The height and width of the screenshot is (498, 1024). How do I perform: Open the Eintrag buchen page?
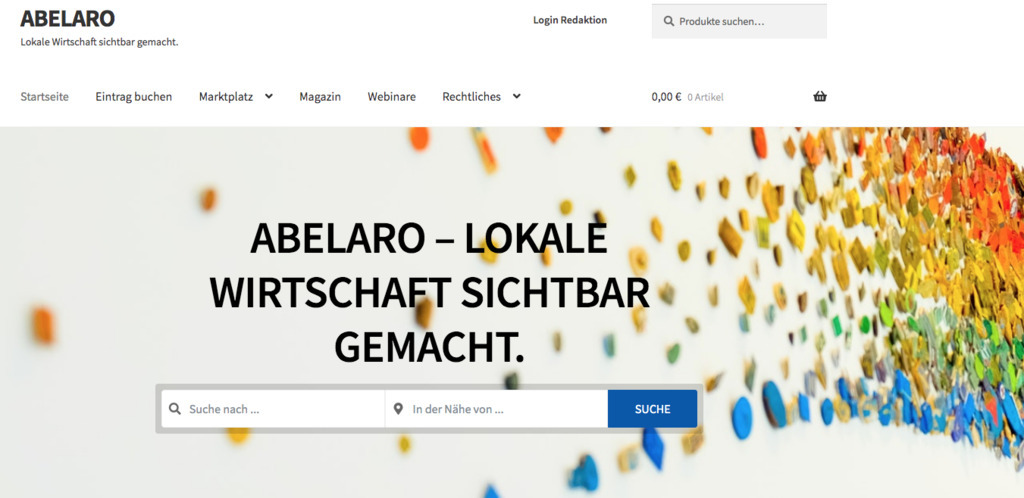pyautogui.click(x=134, y=97)
